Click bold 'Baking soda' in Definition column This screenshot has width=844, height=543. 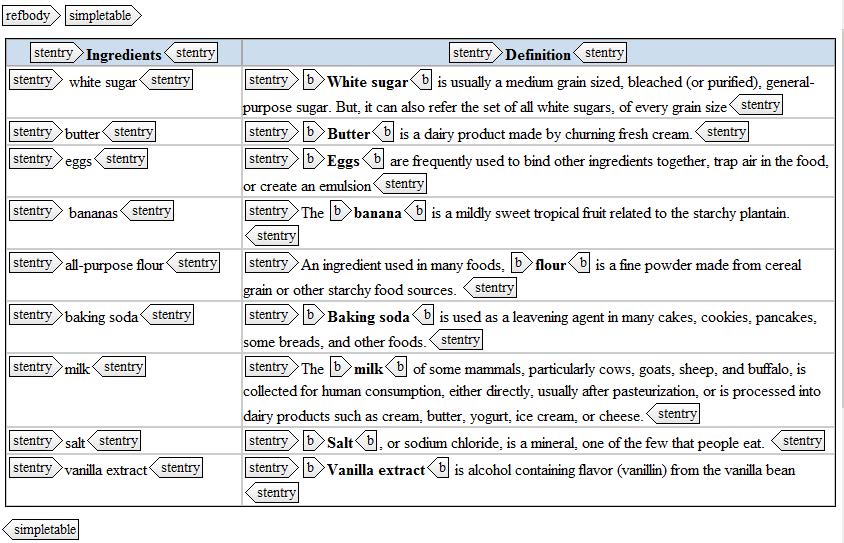369,318
